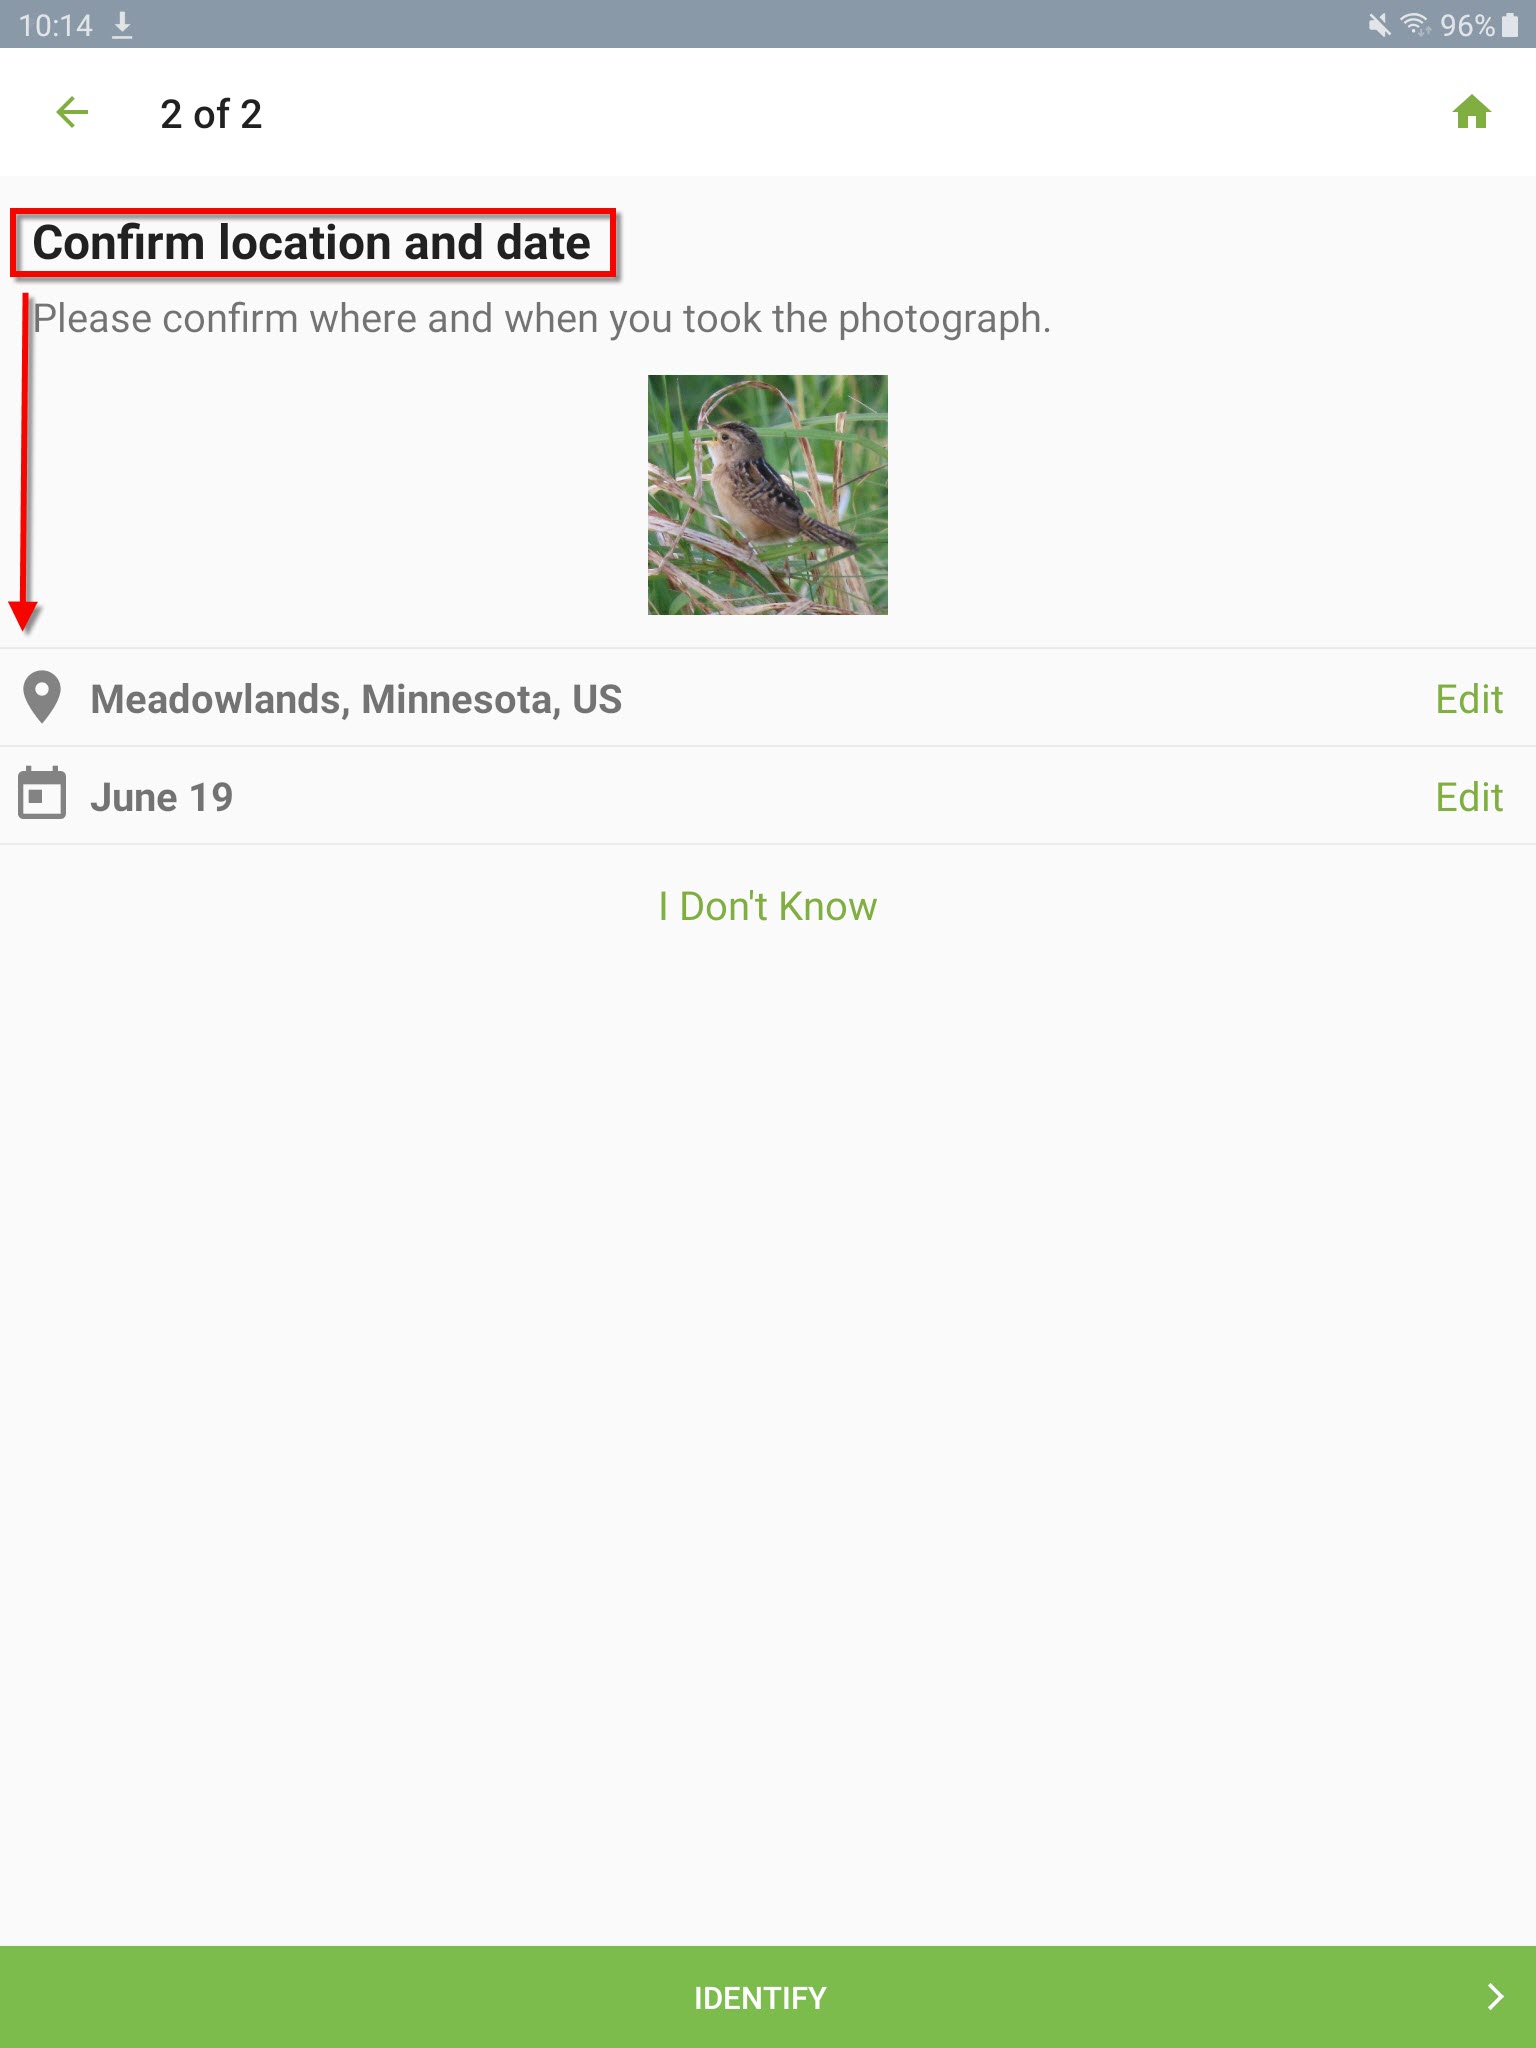Image resolution: width=1536 pixels, height=2048 pixels.
Task: Select the June 19 date text
Action: coord(161,797)
